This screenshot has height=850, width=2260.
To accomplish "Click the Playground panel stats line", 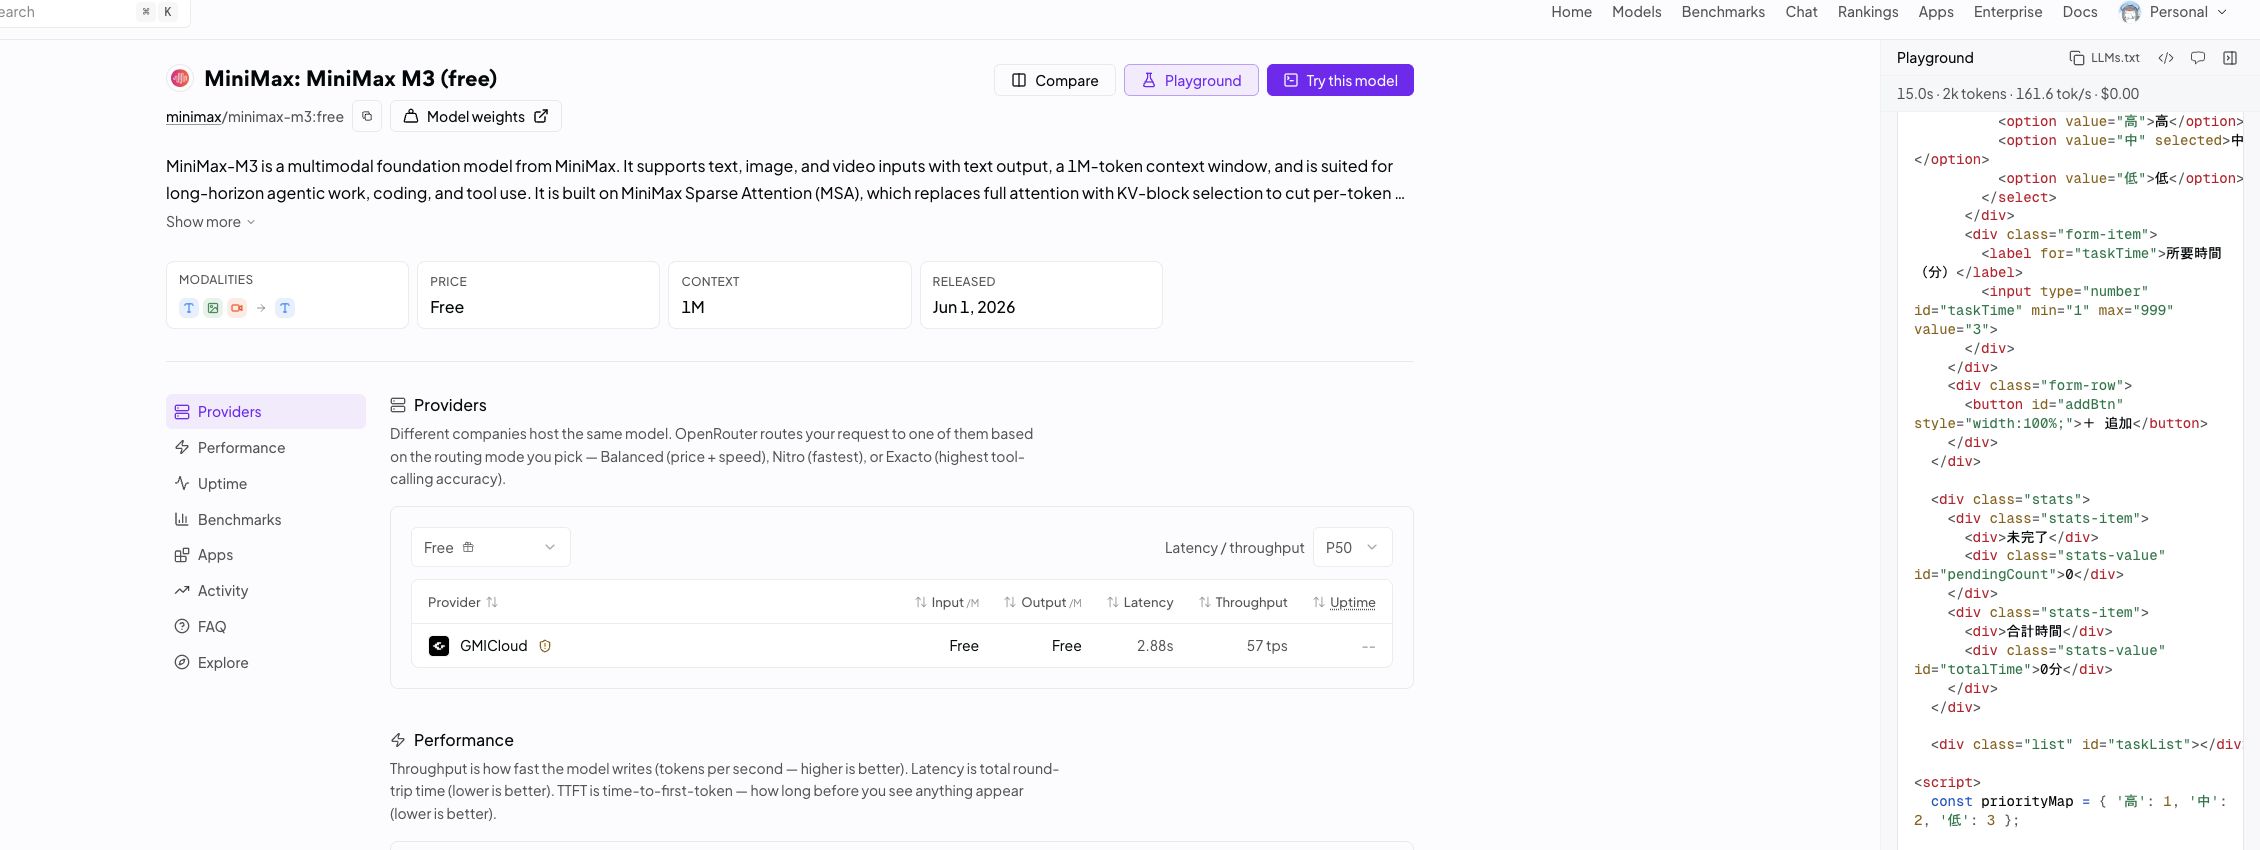I will (2018, 94).
